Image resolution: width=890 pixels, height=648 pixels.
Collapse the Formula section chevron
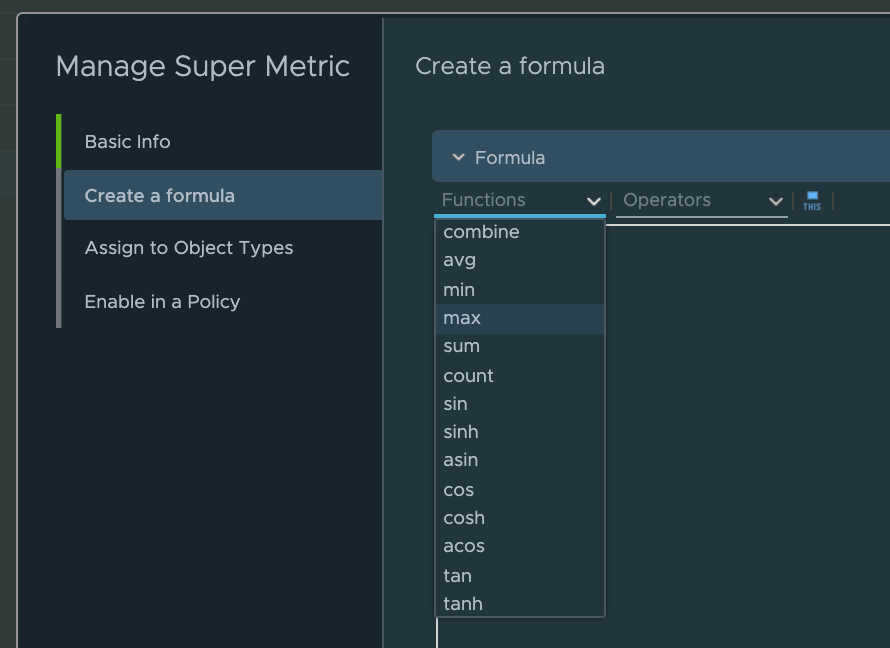point(458,157)
